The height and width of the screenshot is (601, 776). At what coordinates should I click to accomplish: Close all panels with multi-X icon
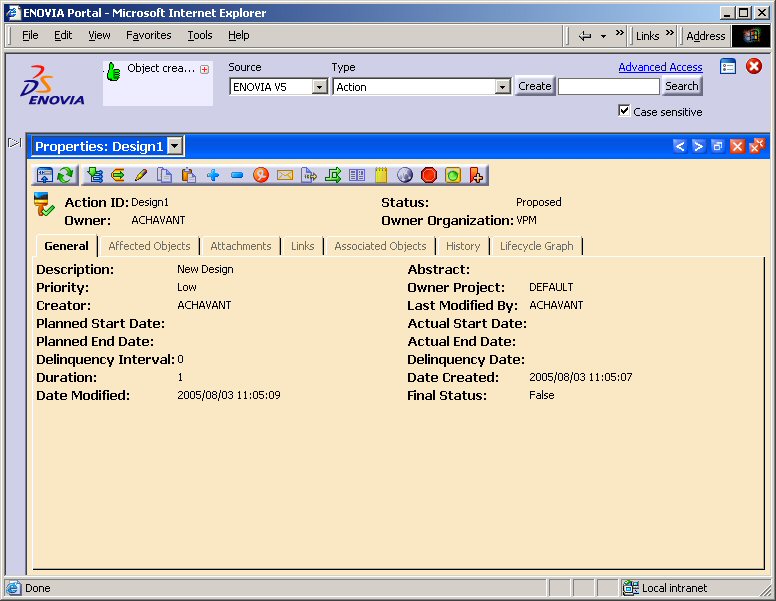757,146
